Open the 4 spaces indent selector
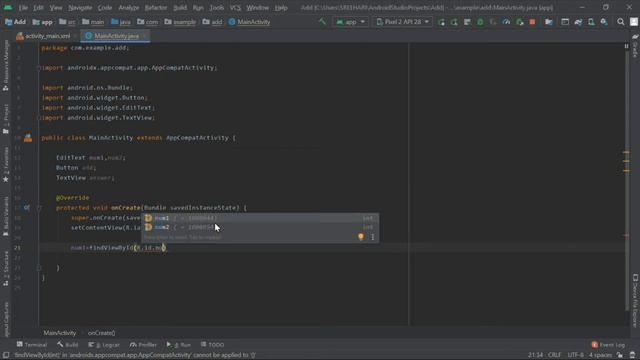640x360 pixels. [600, 355]
